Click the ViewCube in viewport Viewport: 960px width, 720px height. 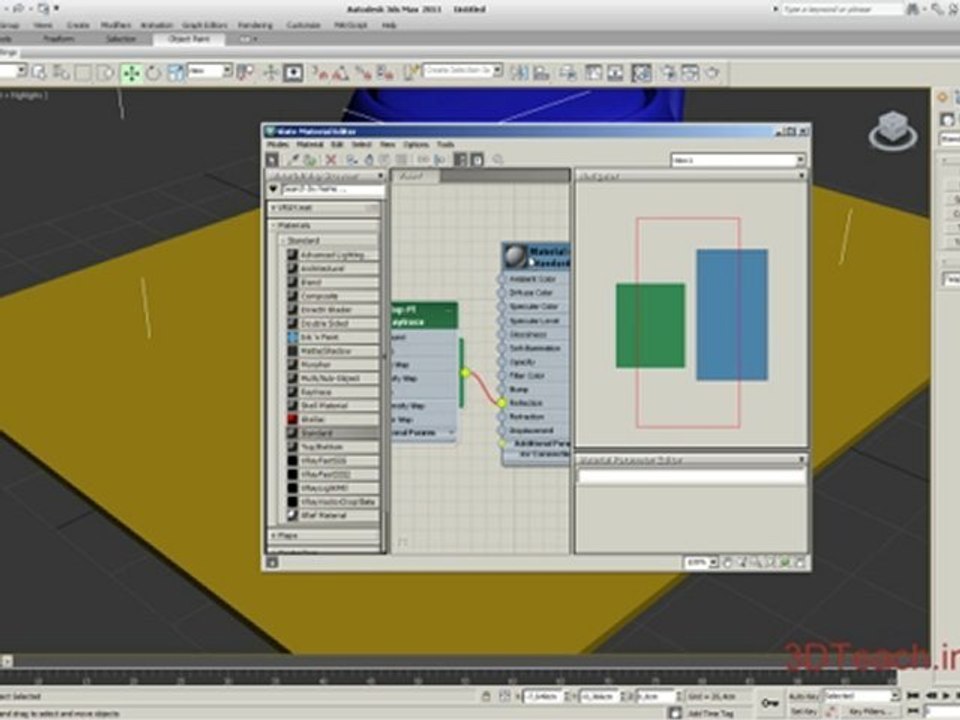pyautogui.click(x=893, y=130)
